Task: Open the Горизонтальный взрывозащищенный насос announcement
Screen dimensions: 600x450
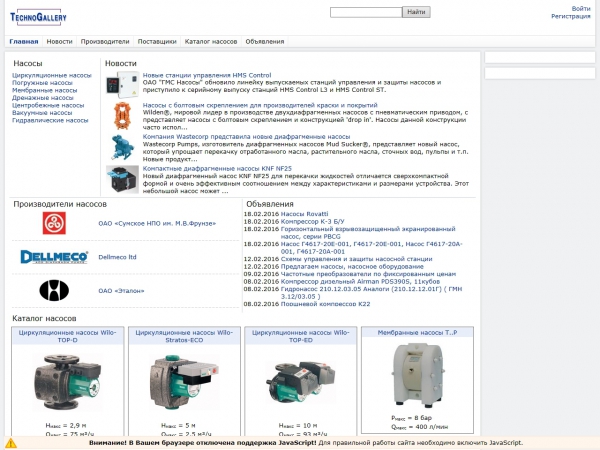Action: pos(368,233)
